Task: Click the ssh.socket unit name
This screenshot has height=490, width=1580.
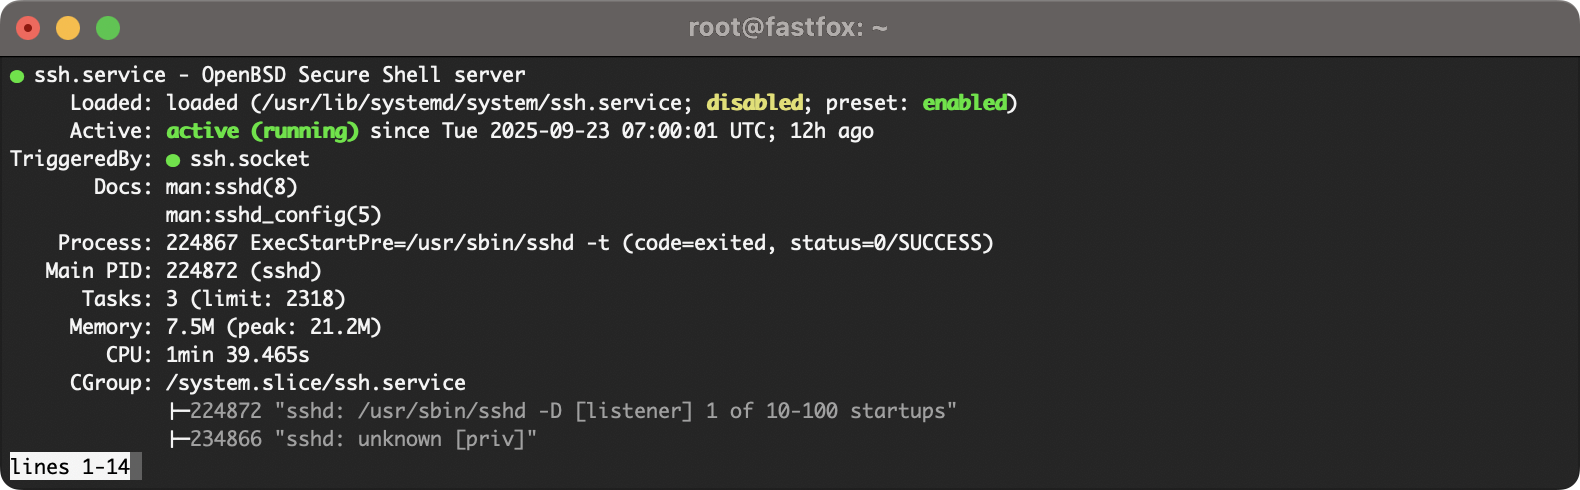Action: tap(250, 159)
